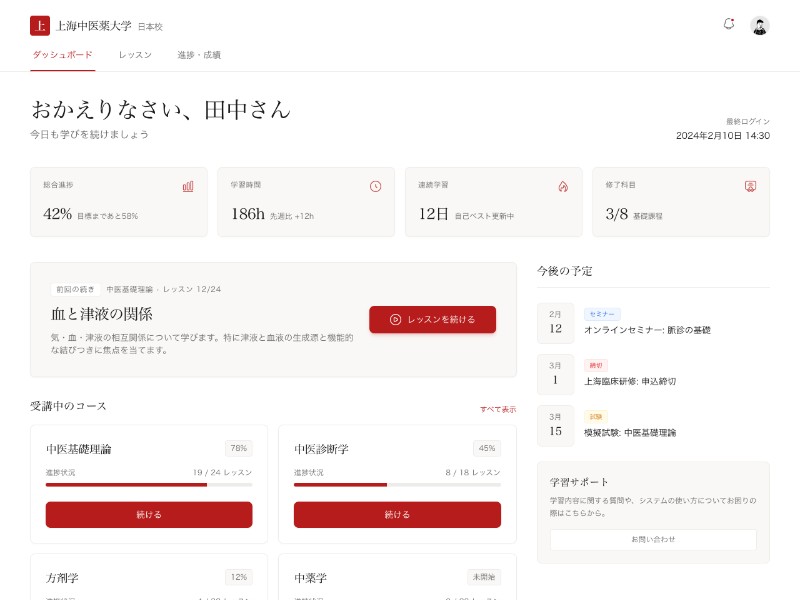
Task: Click the セミナー badge on the February event
Action: (x=602, y=313)
